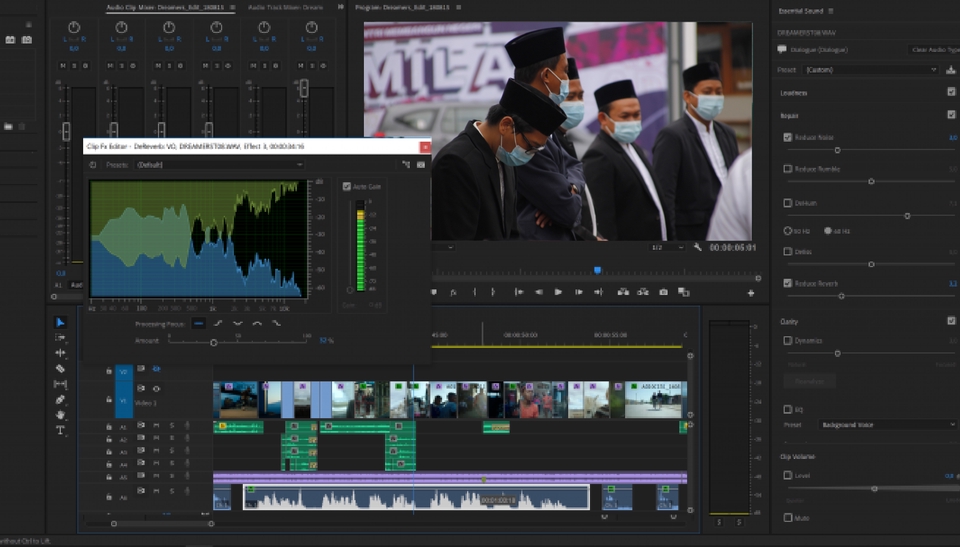The image size is (960, 547).
Task: Open EQ Preset Background Voice dropdown
Action: pos(887,424)
